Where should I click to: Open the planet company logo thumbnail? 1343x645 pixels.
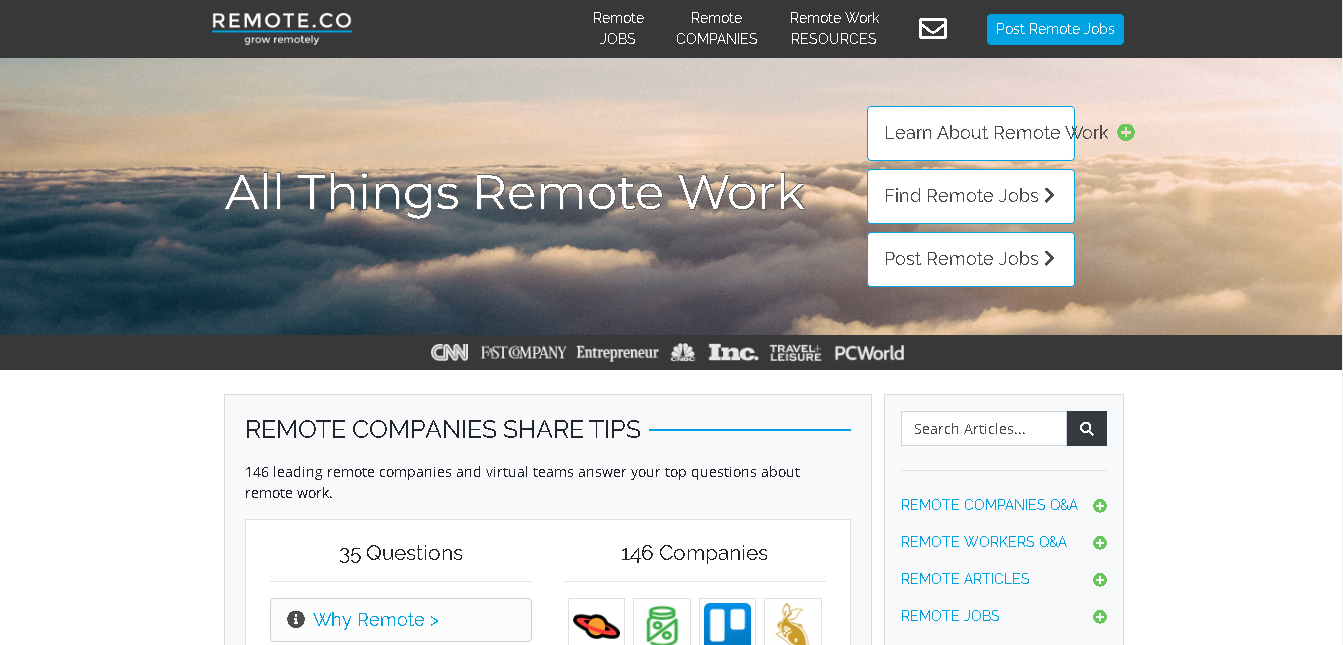click(596, 622)
